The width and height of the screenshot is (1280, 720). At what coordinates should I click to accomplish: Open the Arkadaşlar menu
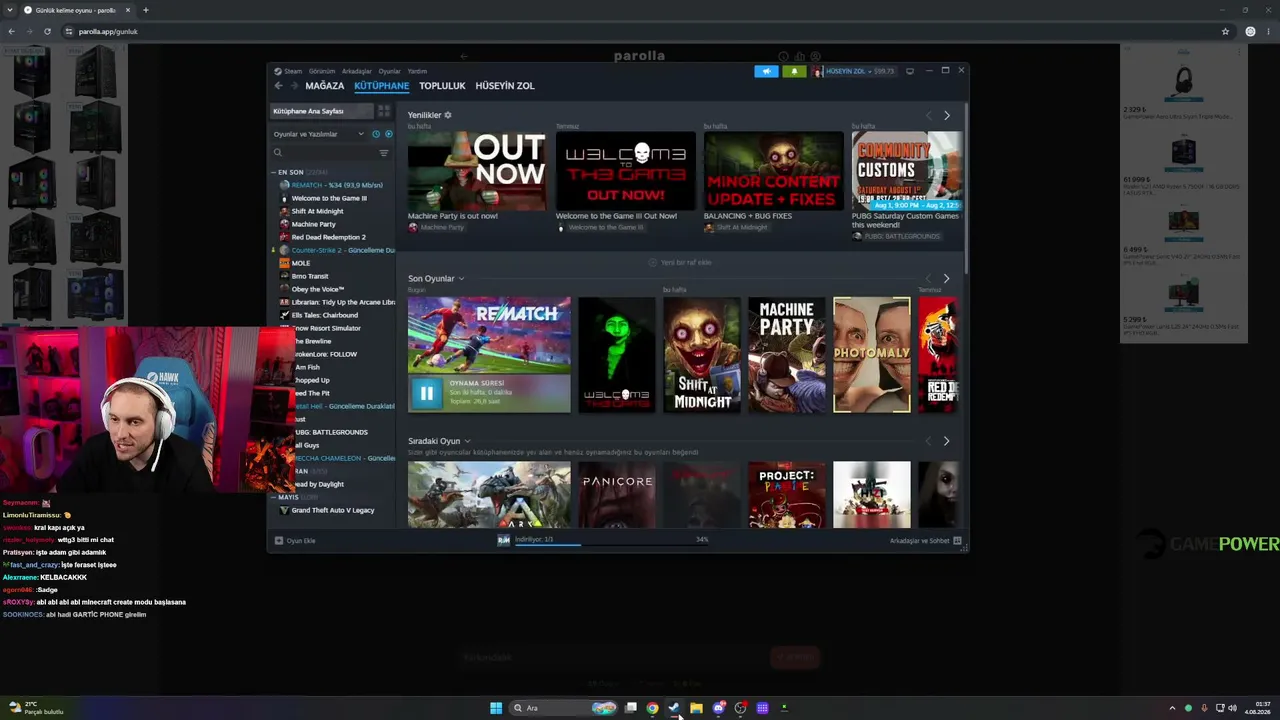click(x=357, y=71)
